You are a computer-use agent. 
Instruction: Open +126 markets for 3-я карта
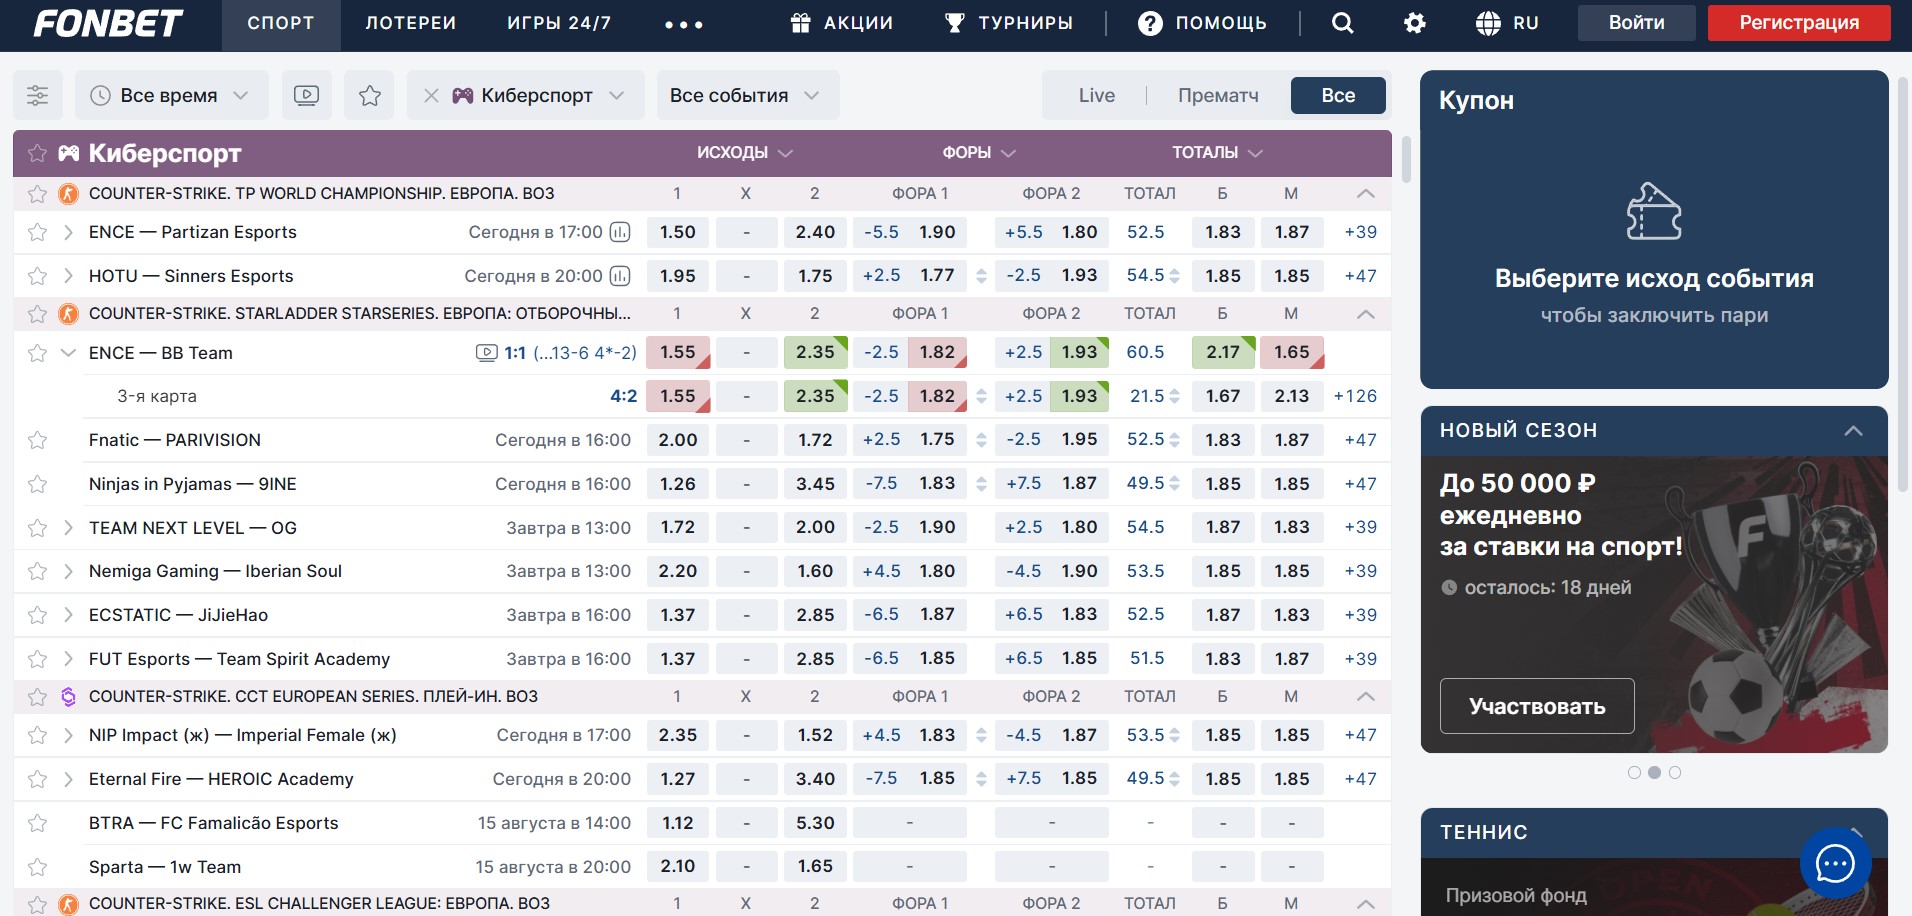(x=1355, y=396)
